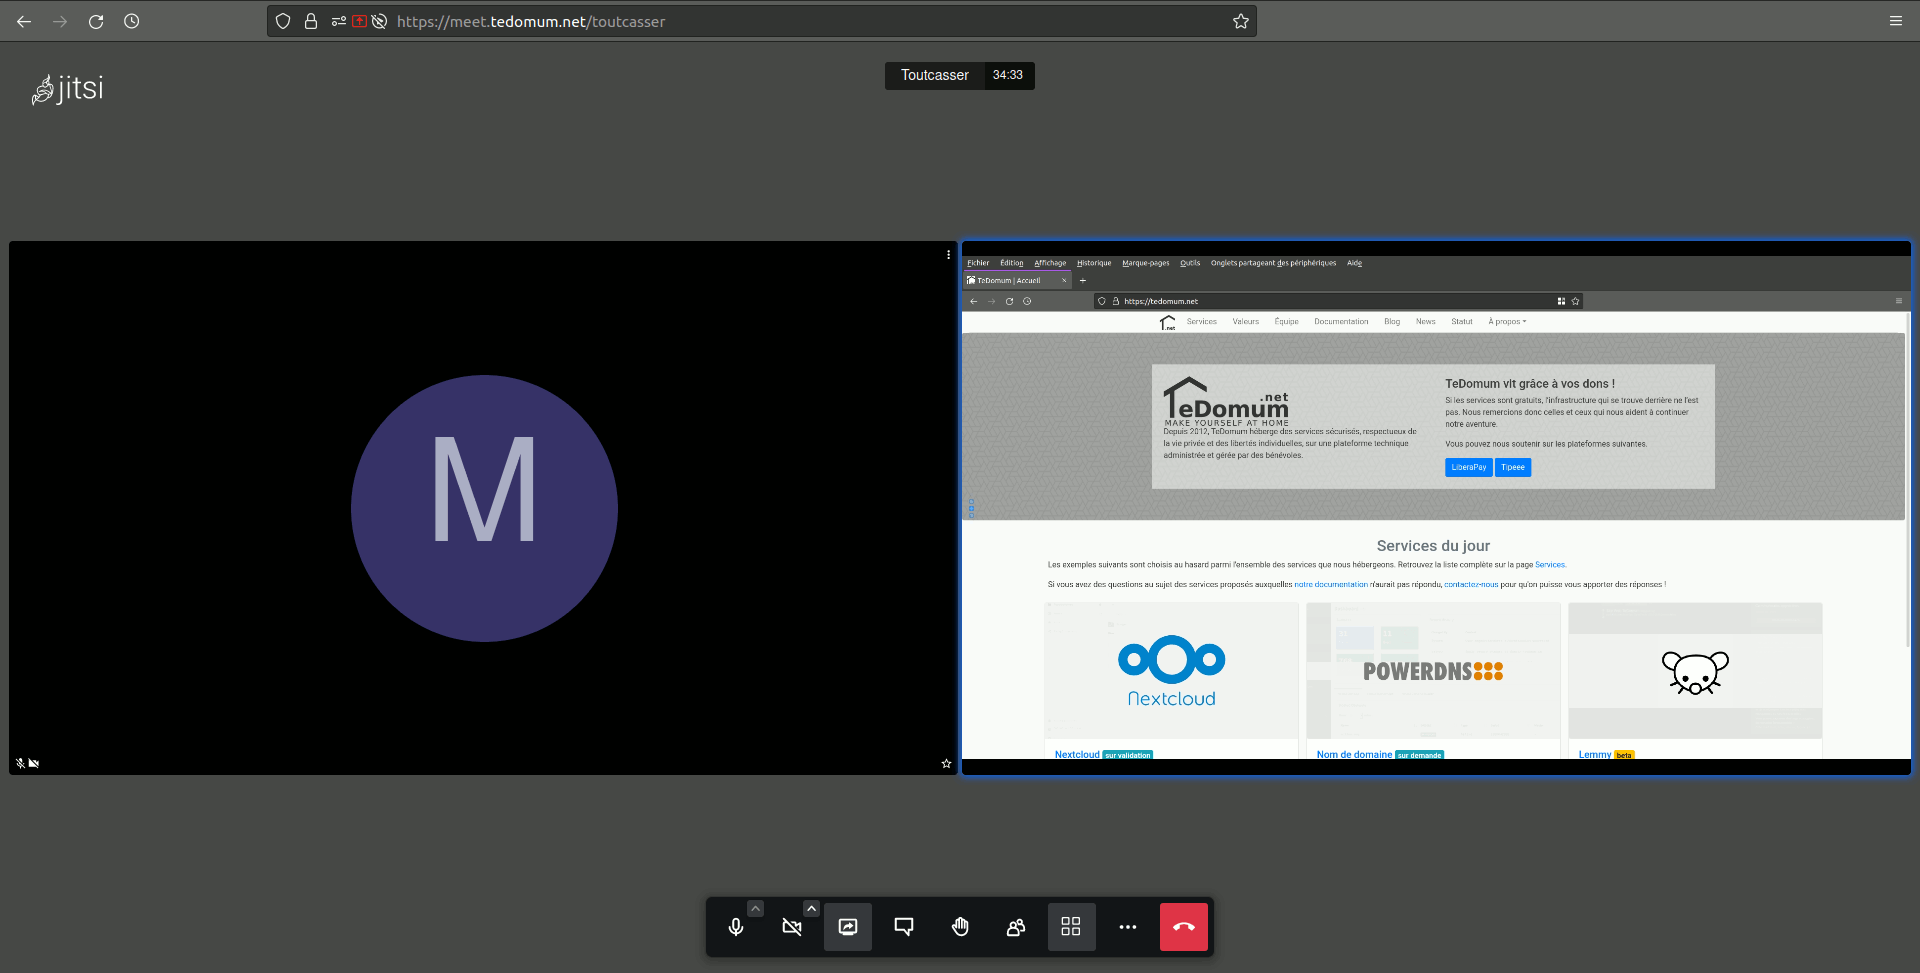Open the chat panel
Screen dimensions: 1920x973
pyautogui.click(x=904, y=927)
